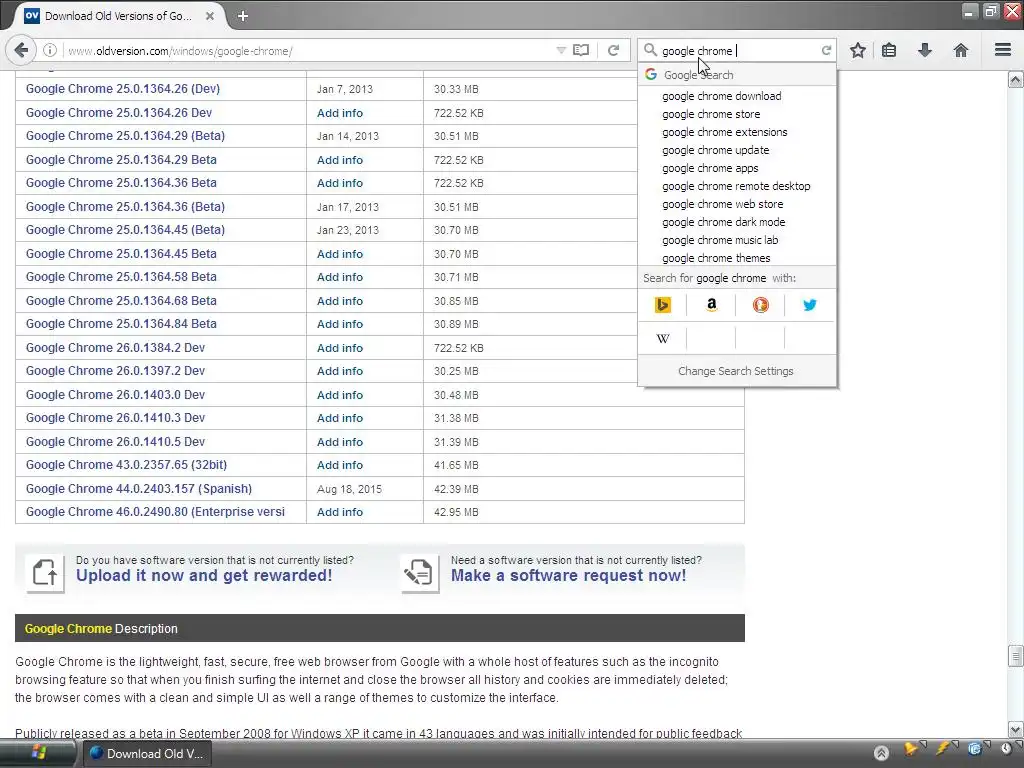The image size is (1024, 768).
Task: Click into the google chrome search field
Action: [x=737, y=50]
